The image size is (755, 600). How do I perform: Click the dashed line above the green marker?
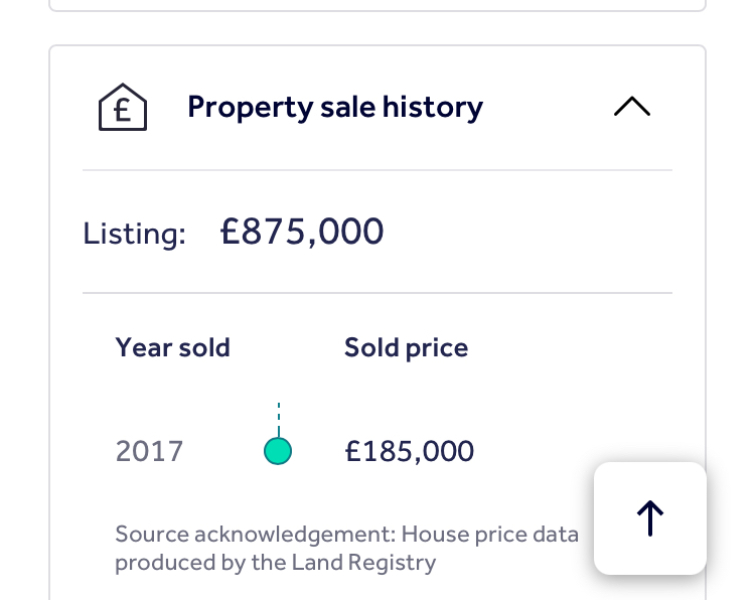tap(278, 418)
